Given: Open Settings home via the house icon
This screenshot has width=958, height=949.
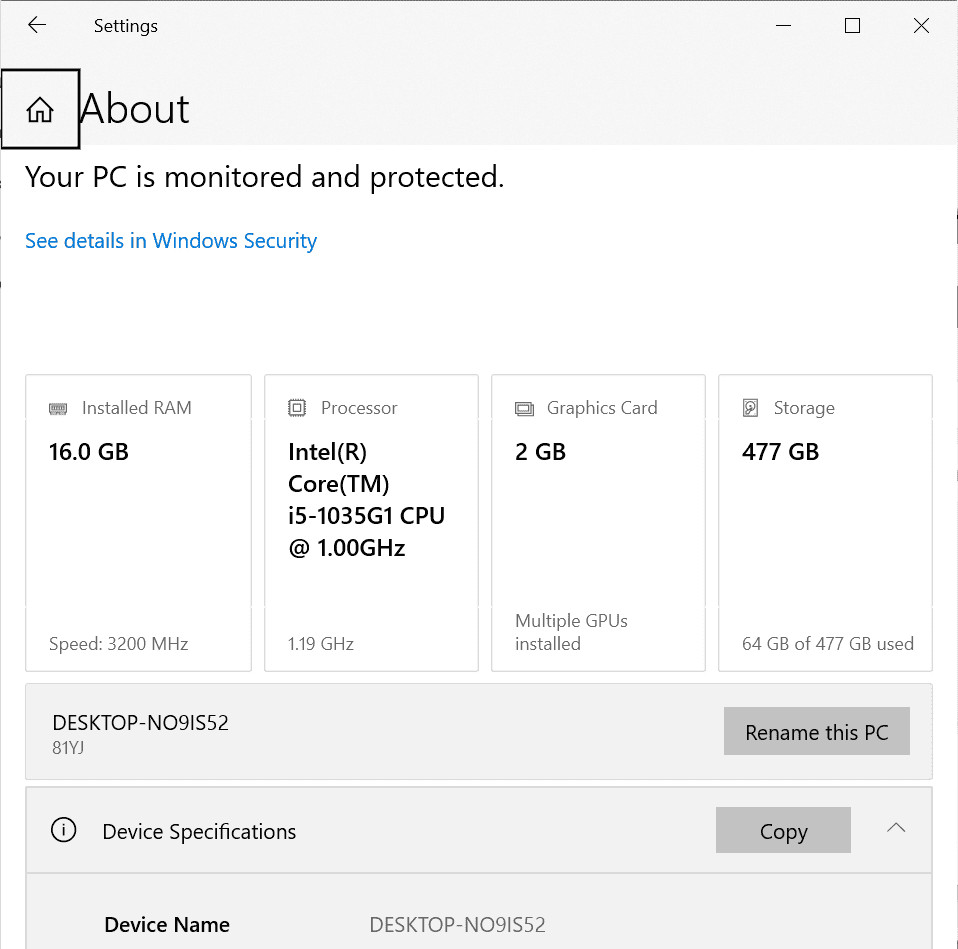Looking at the screenshot, I should point(40,109).
